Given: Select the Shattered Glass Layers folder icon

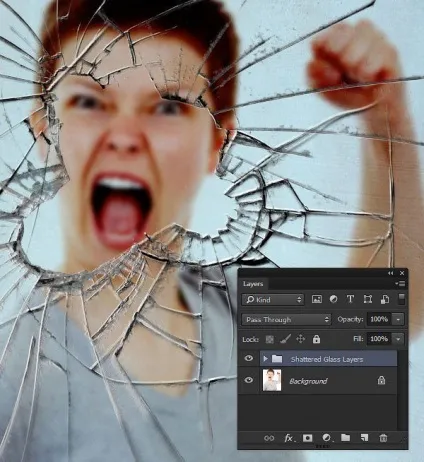Looking at the screenshot, I should [277, 359].
